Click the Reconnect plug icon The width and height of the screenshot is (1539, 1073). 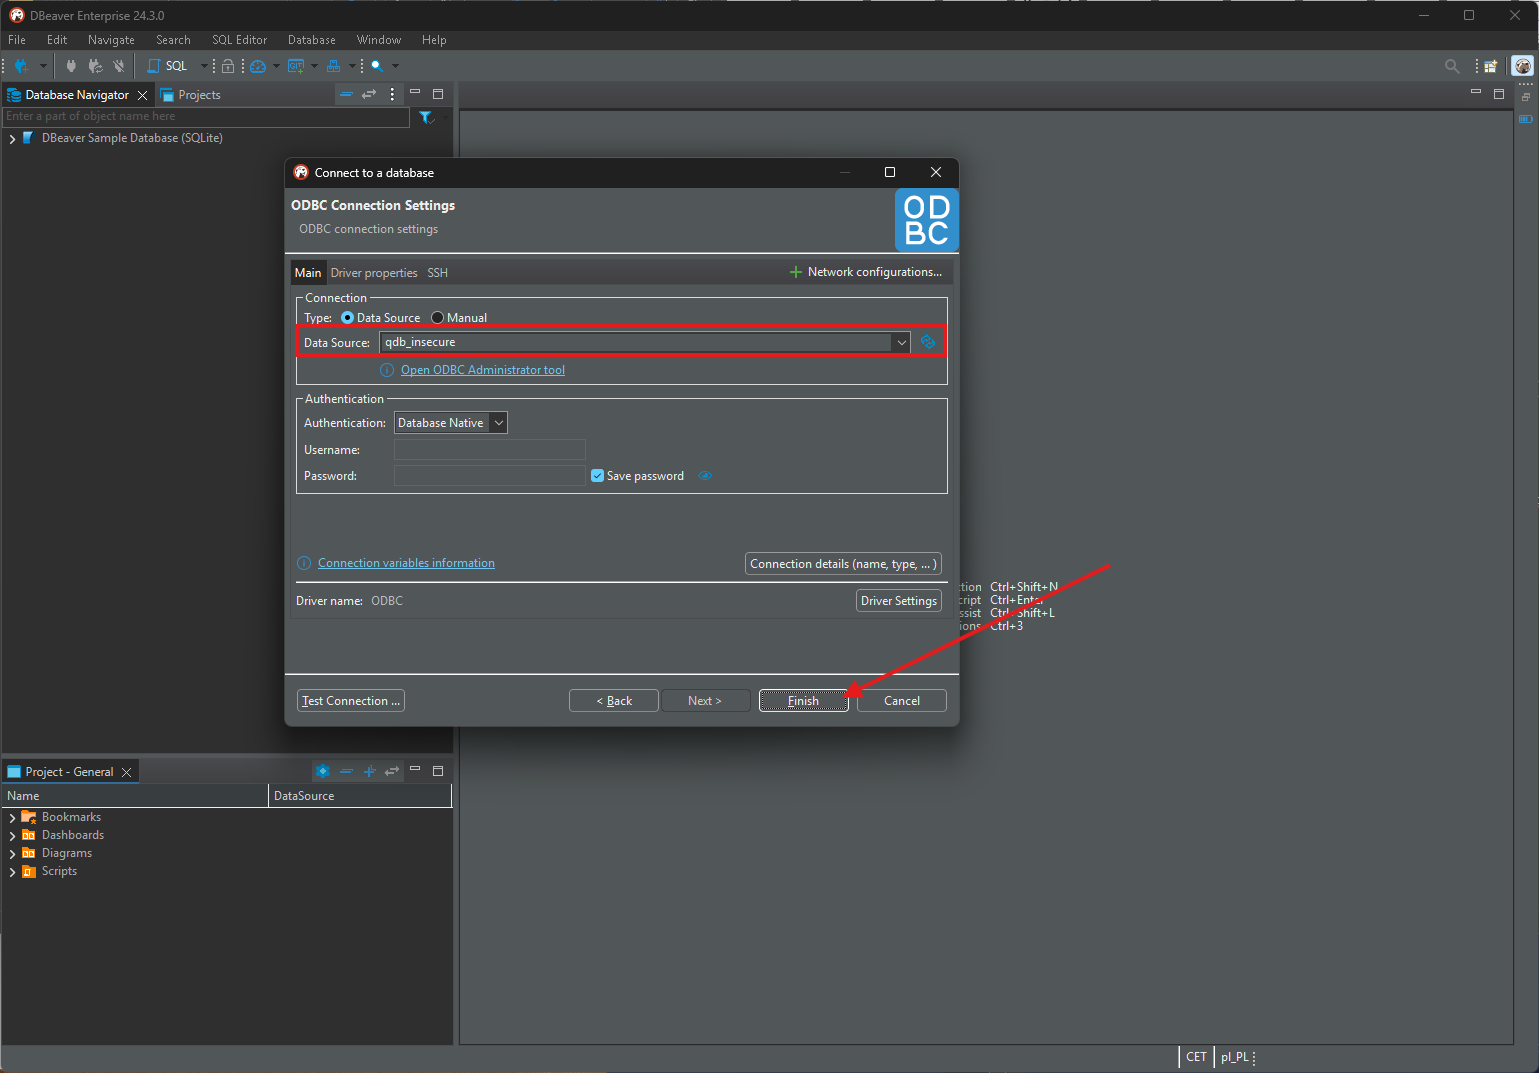[x=95, y=66]
